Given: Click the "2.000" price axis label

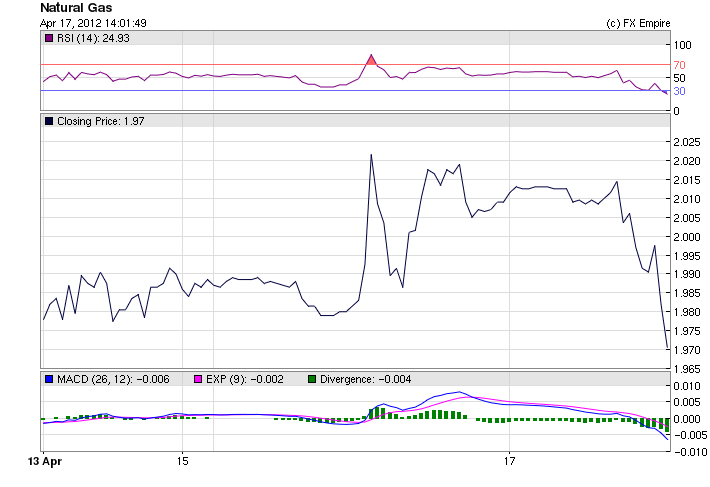Looking at the screenshot, I should (687, 237).
